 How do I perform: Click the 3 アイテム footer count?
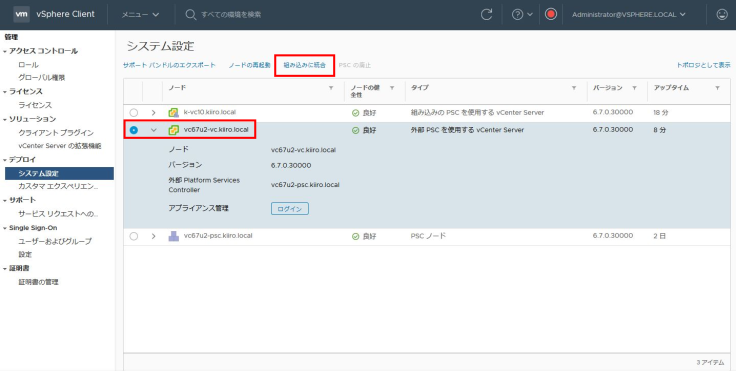[710, 363]
